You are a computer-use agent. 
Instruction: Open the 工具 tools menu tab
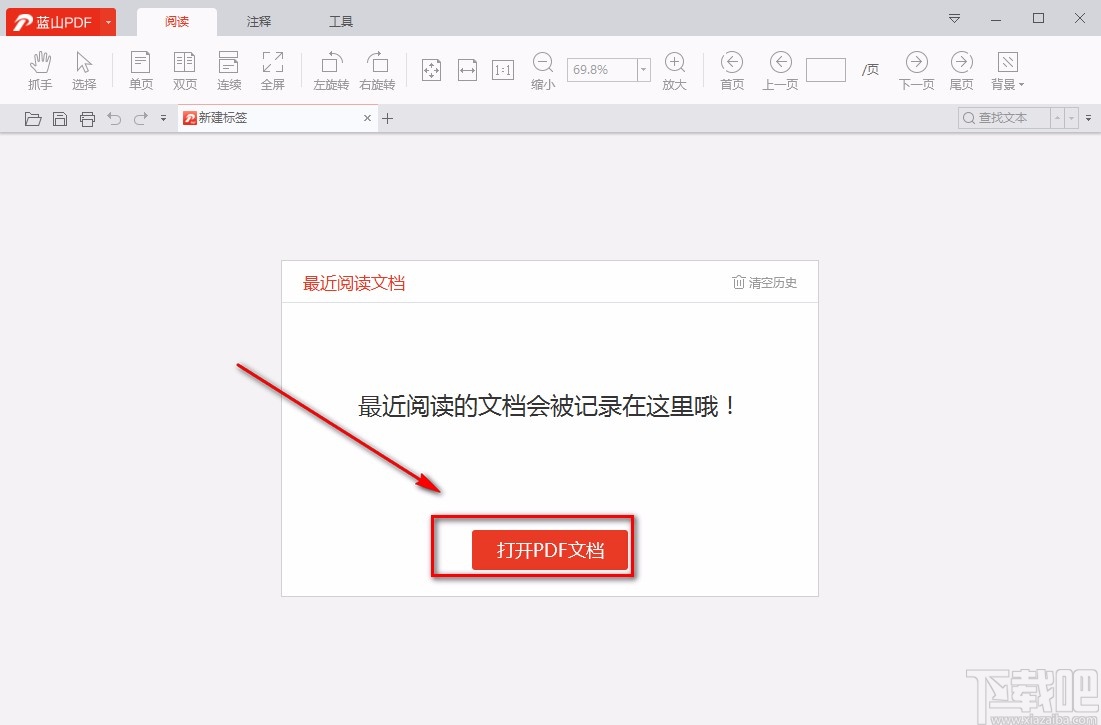(x=340, y=20)
